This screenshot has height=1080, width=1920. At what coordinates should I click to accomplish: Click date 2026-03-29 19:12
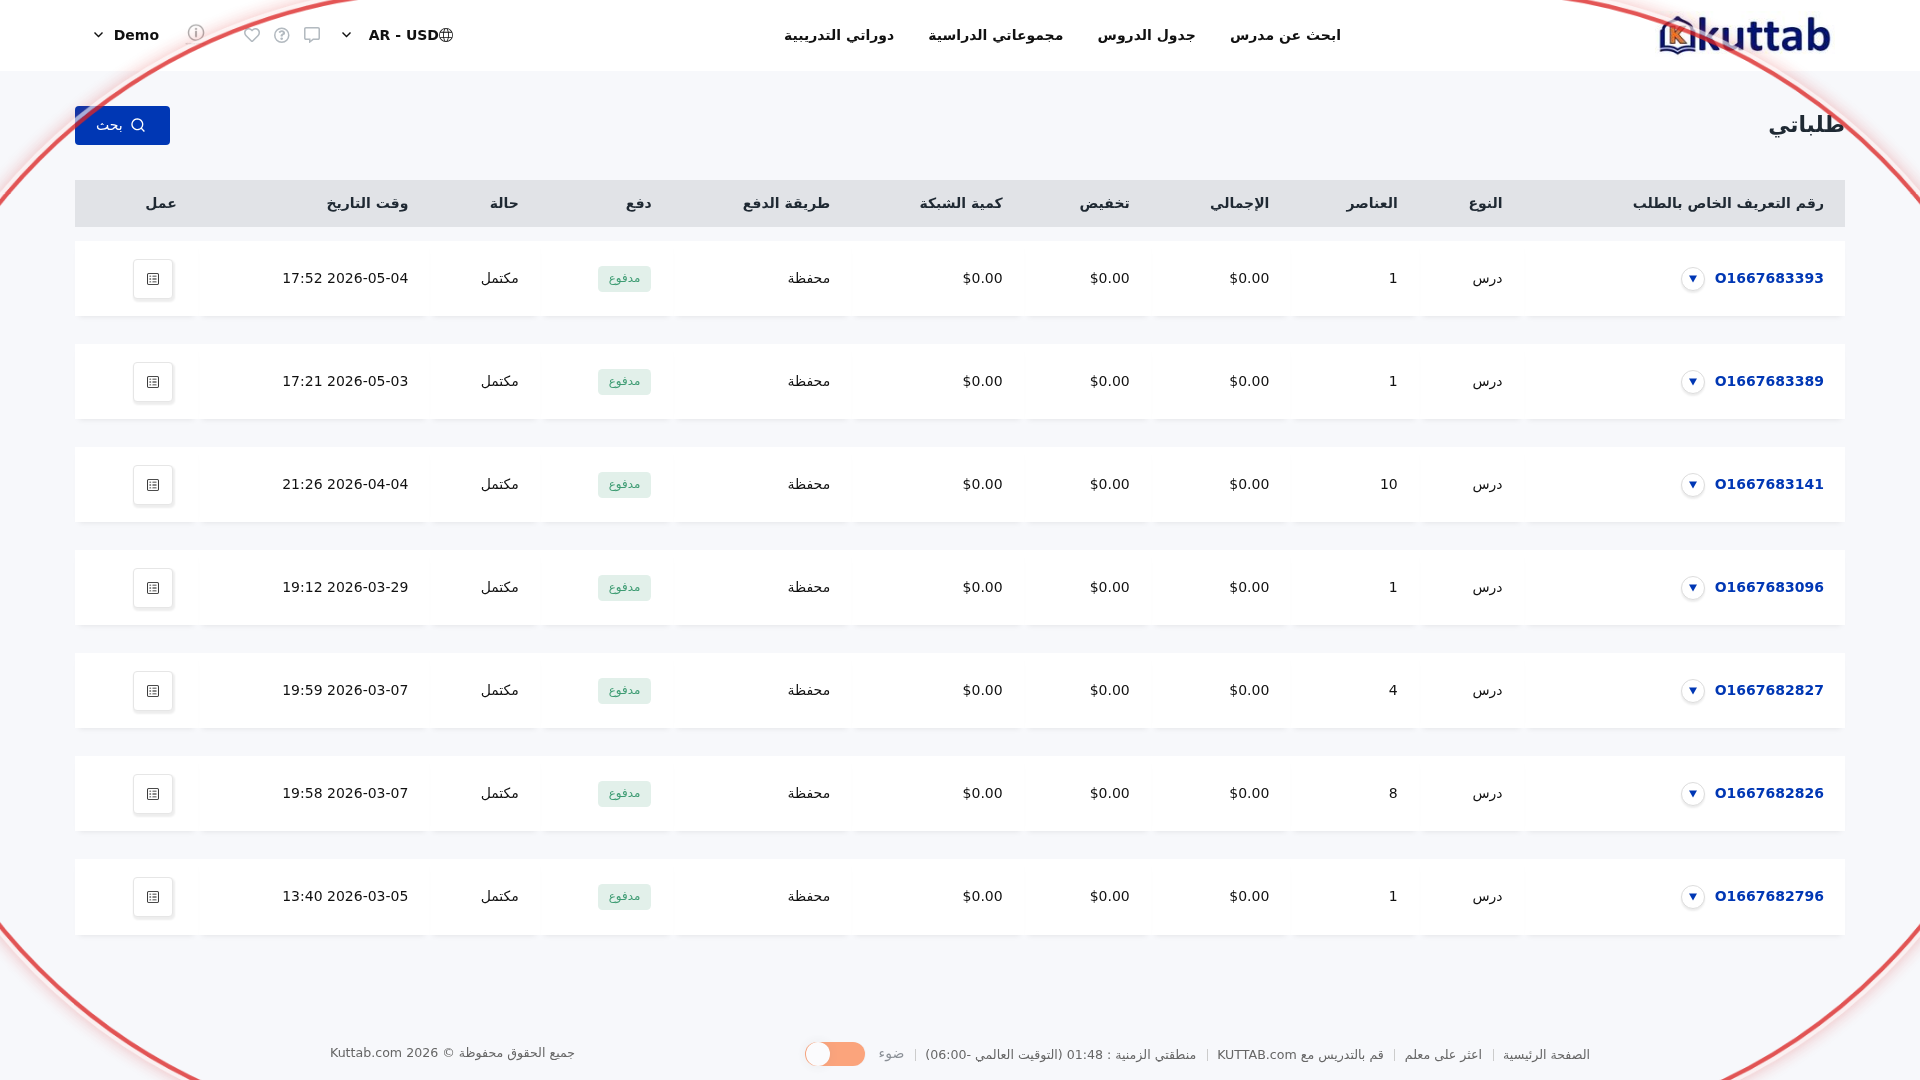click(345, 587)
